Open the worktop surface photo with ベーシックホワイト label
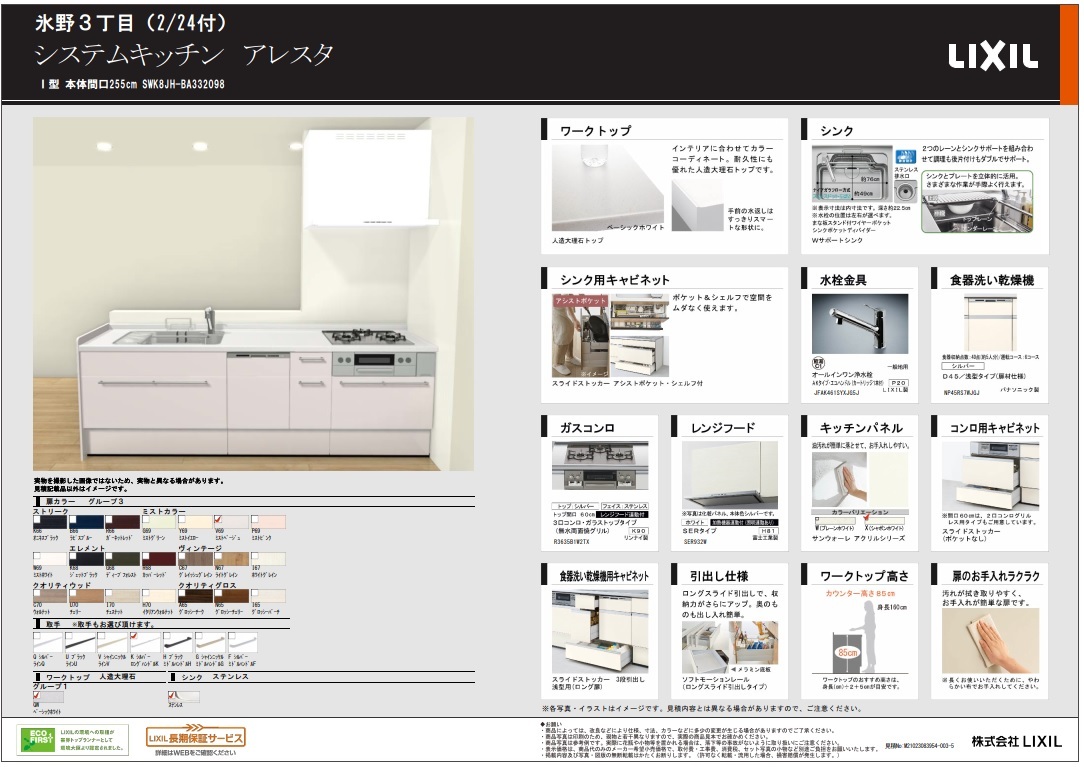Image resolution: width=1084 pixels, height=767 pixels. click(x=608, y=187)
